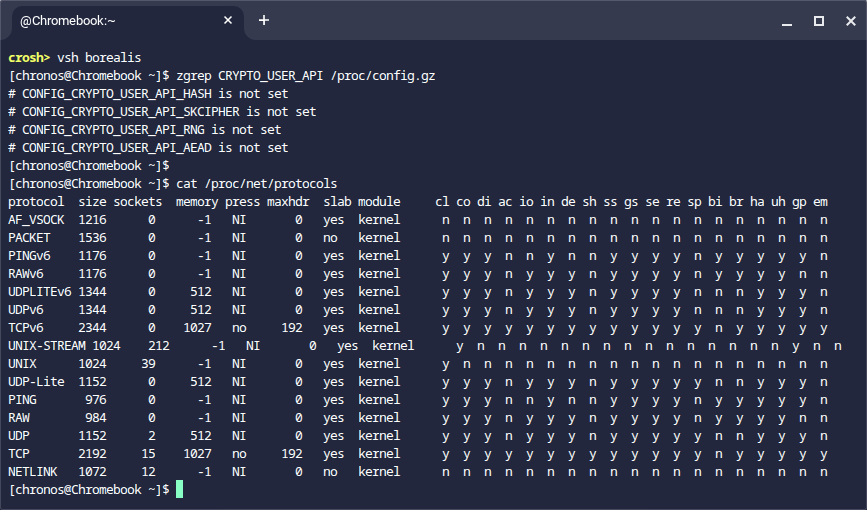Click size value 2192 in TCP row
Viewport: 867px width, 510px height.
pos(92,454)
